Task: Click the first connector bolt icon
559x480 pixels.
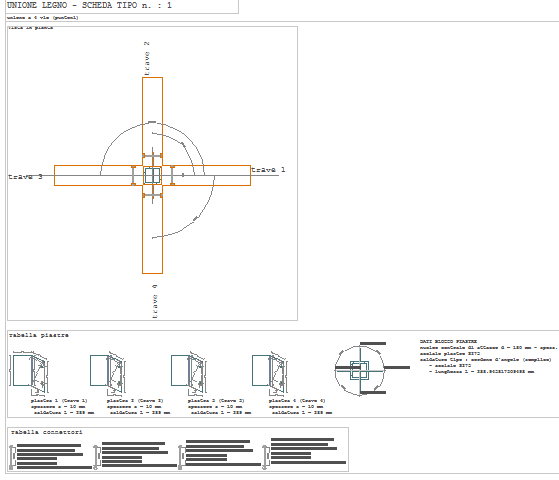Action: 12,457
